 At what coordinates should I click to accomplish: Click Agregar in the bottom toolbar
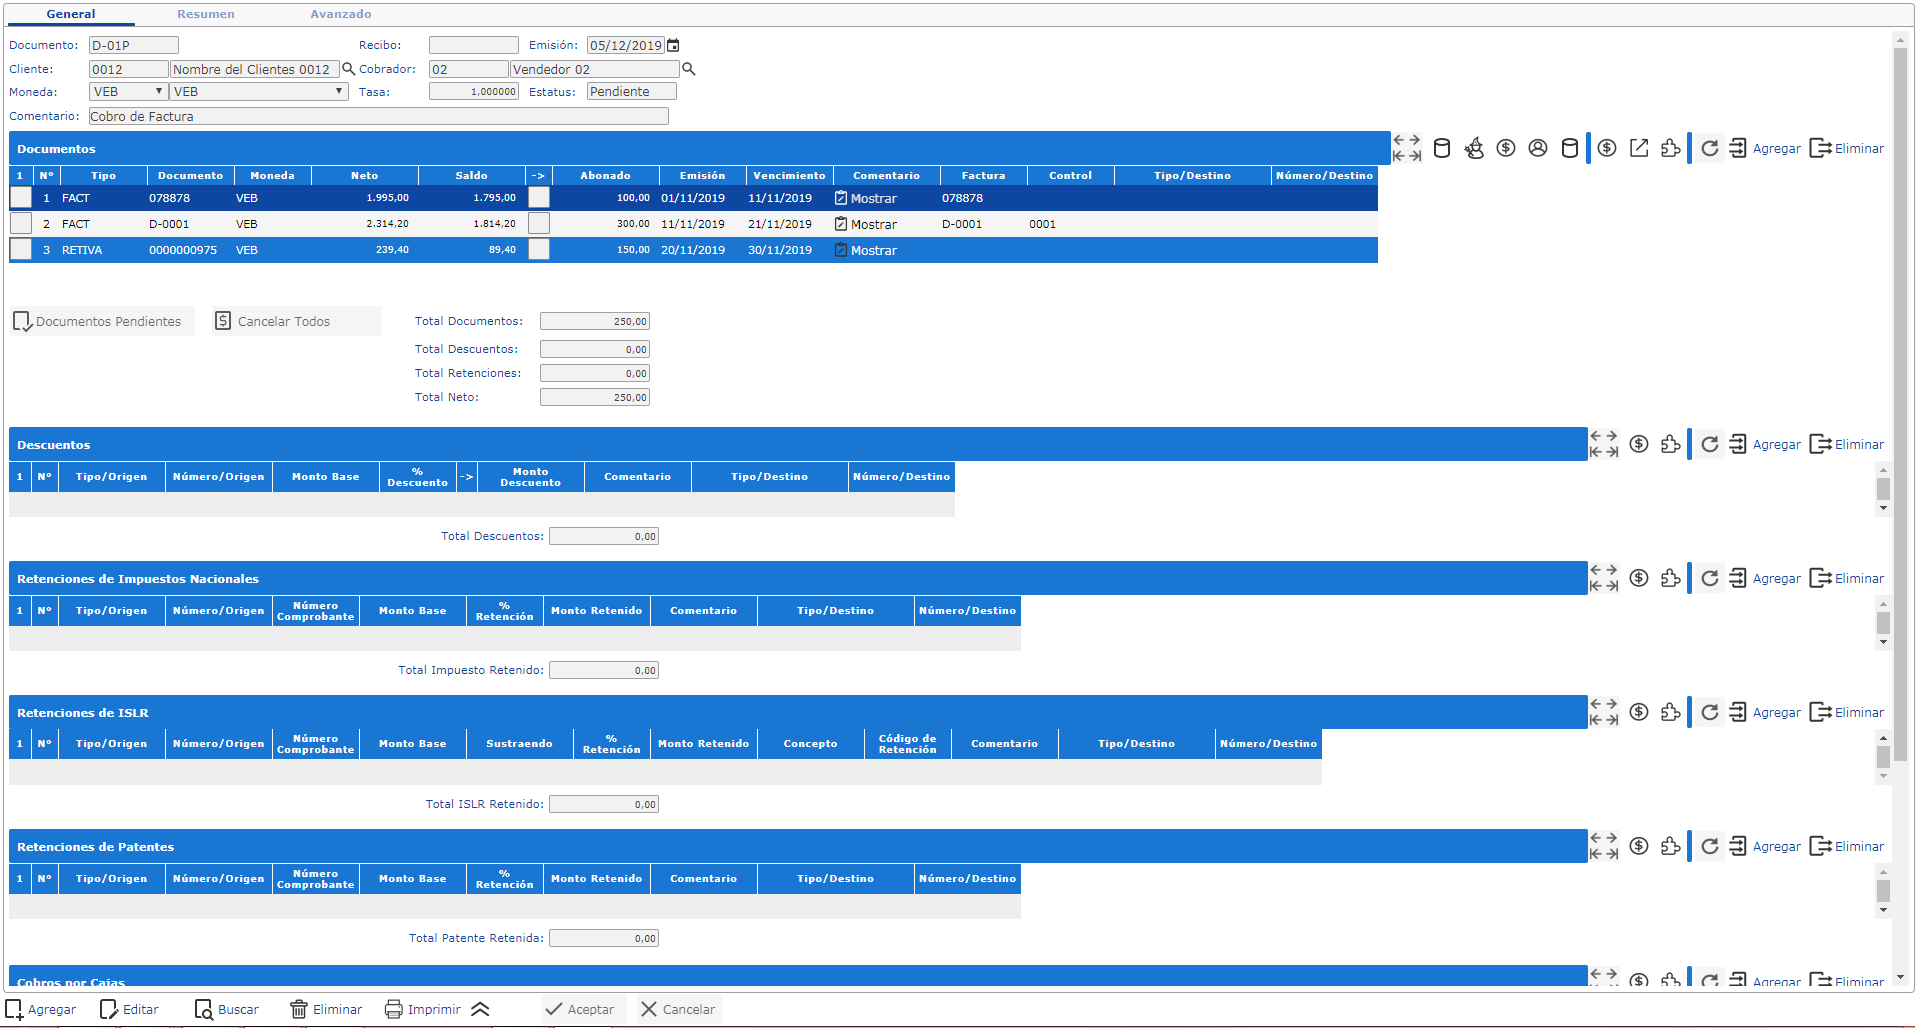coord(41,1009)
